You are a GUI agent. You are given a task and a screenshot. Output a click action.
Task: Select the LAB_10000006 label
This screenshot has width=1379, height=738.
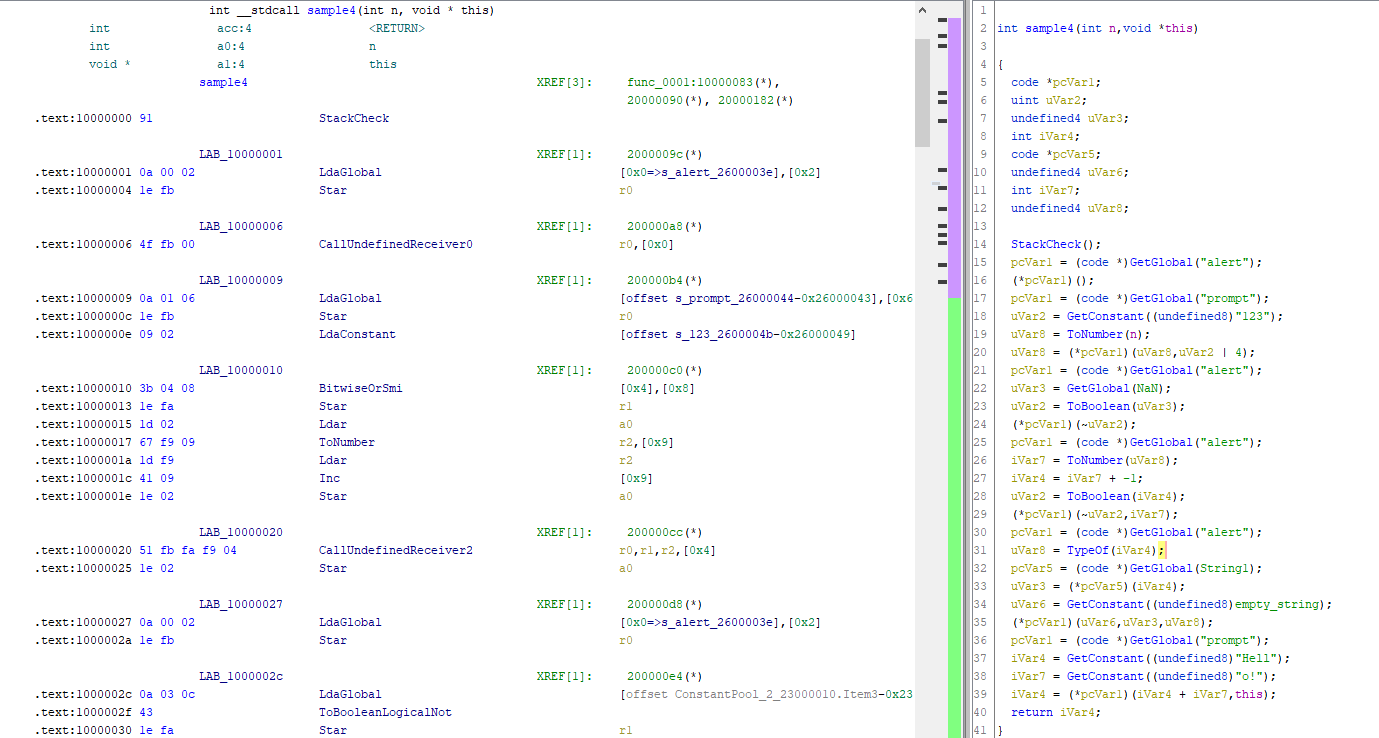pyautogui.click(x=241, y=226)
